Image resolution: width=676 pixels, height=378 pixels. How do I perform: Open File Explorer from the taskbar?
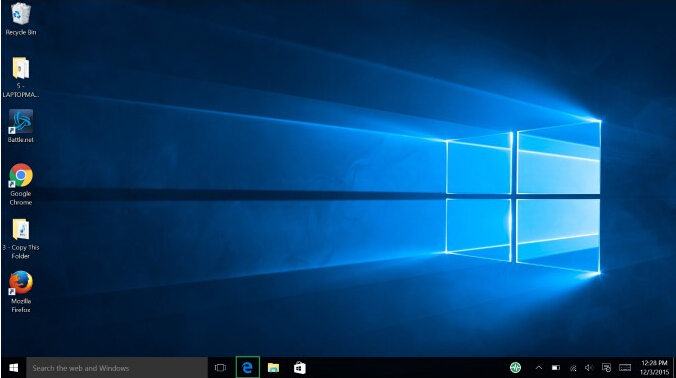tap(273, 368)
